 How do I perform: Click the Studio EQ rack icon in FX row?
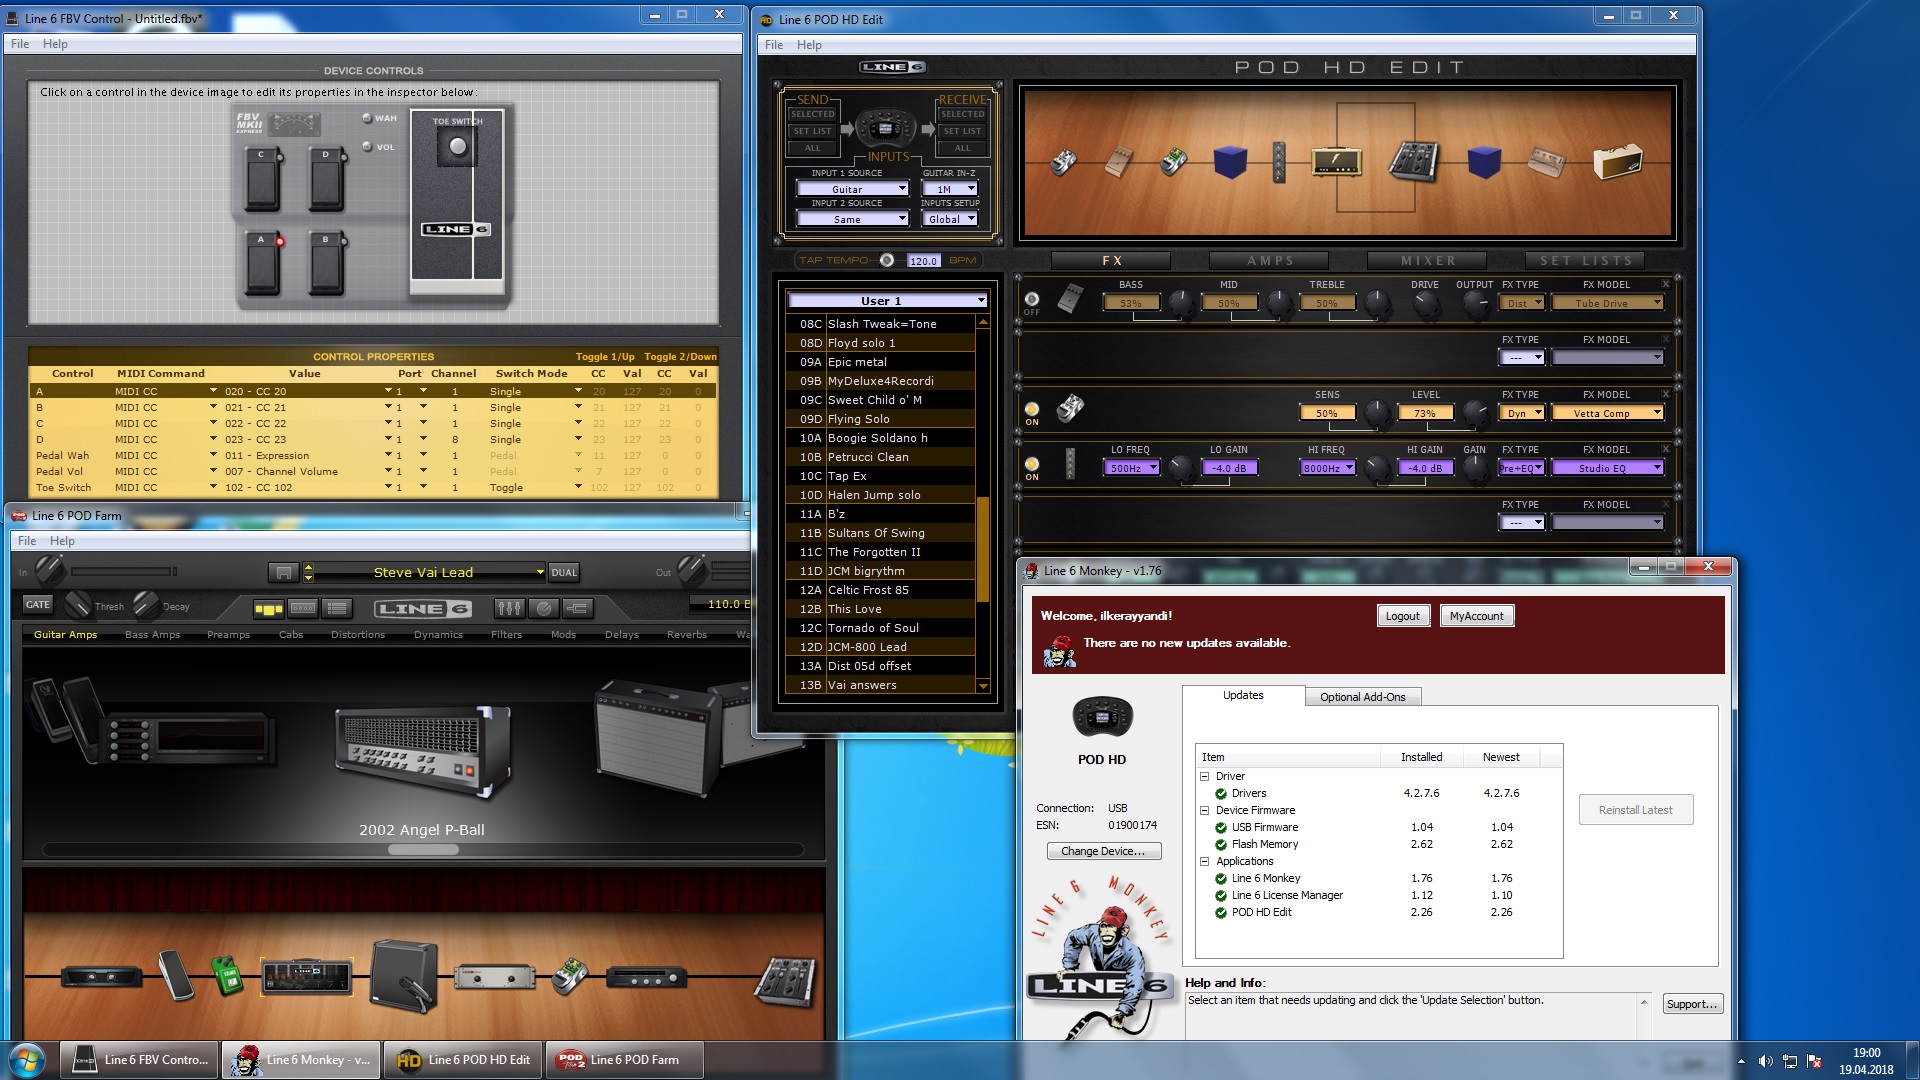1070,463
